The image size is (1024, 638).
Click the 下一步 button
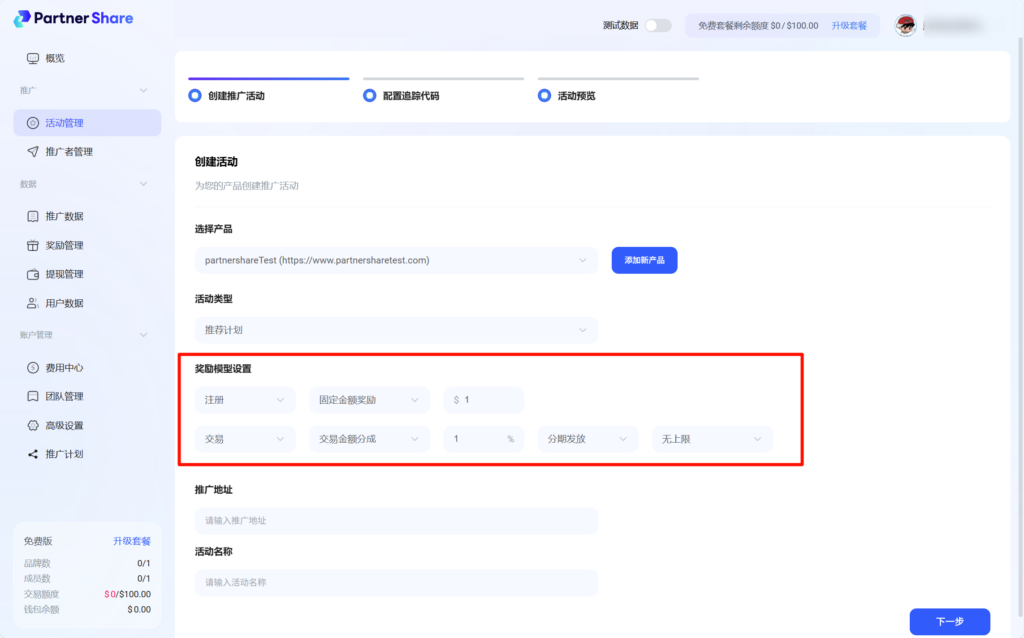(x=949, y=621)
